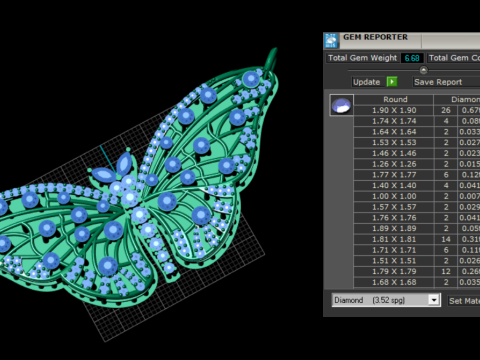
Task: Select the 1.71 X 1.71 row
Action: coord(417,250)
